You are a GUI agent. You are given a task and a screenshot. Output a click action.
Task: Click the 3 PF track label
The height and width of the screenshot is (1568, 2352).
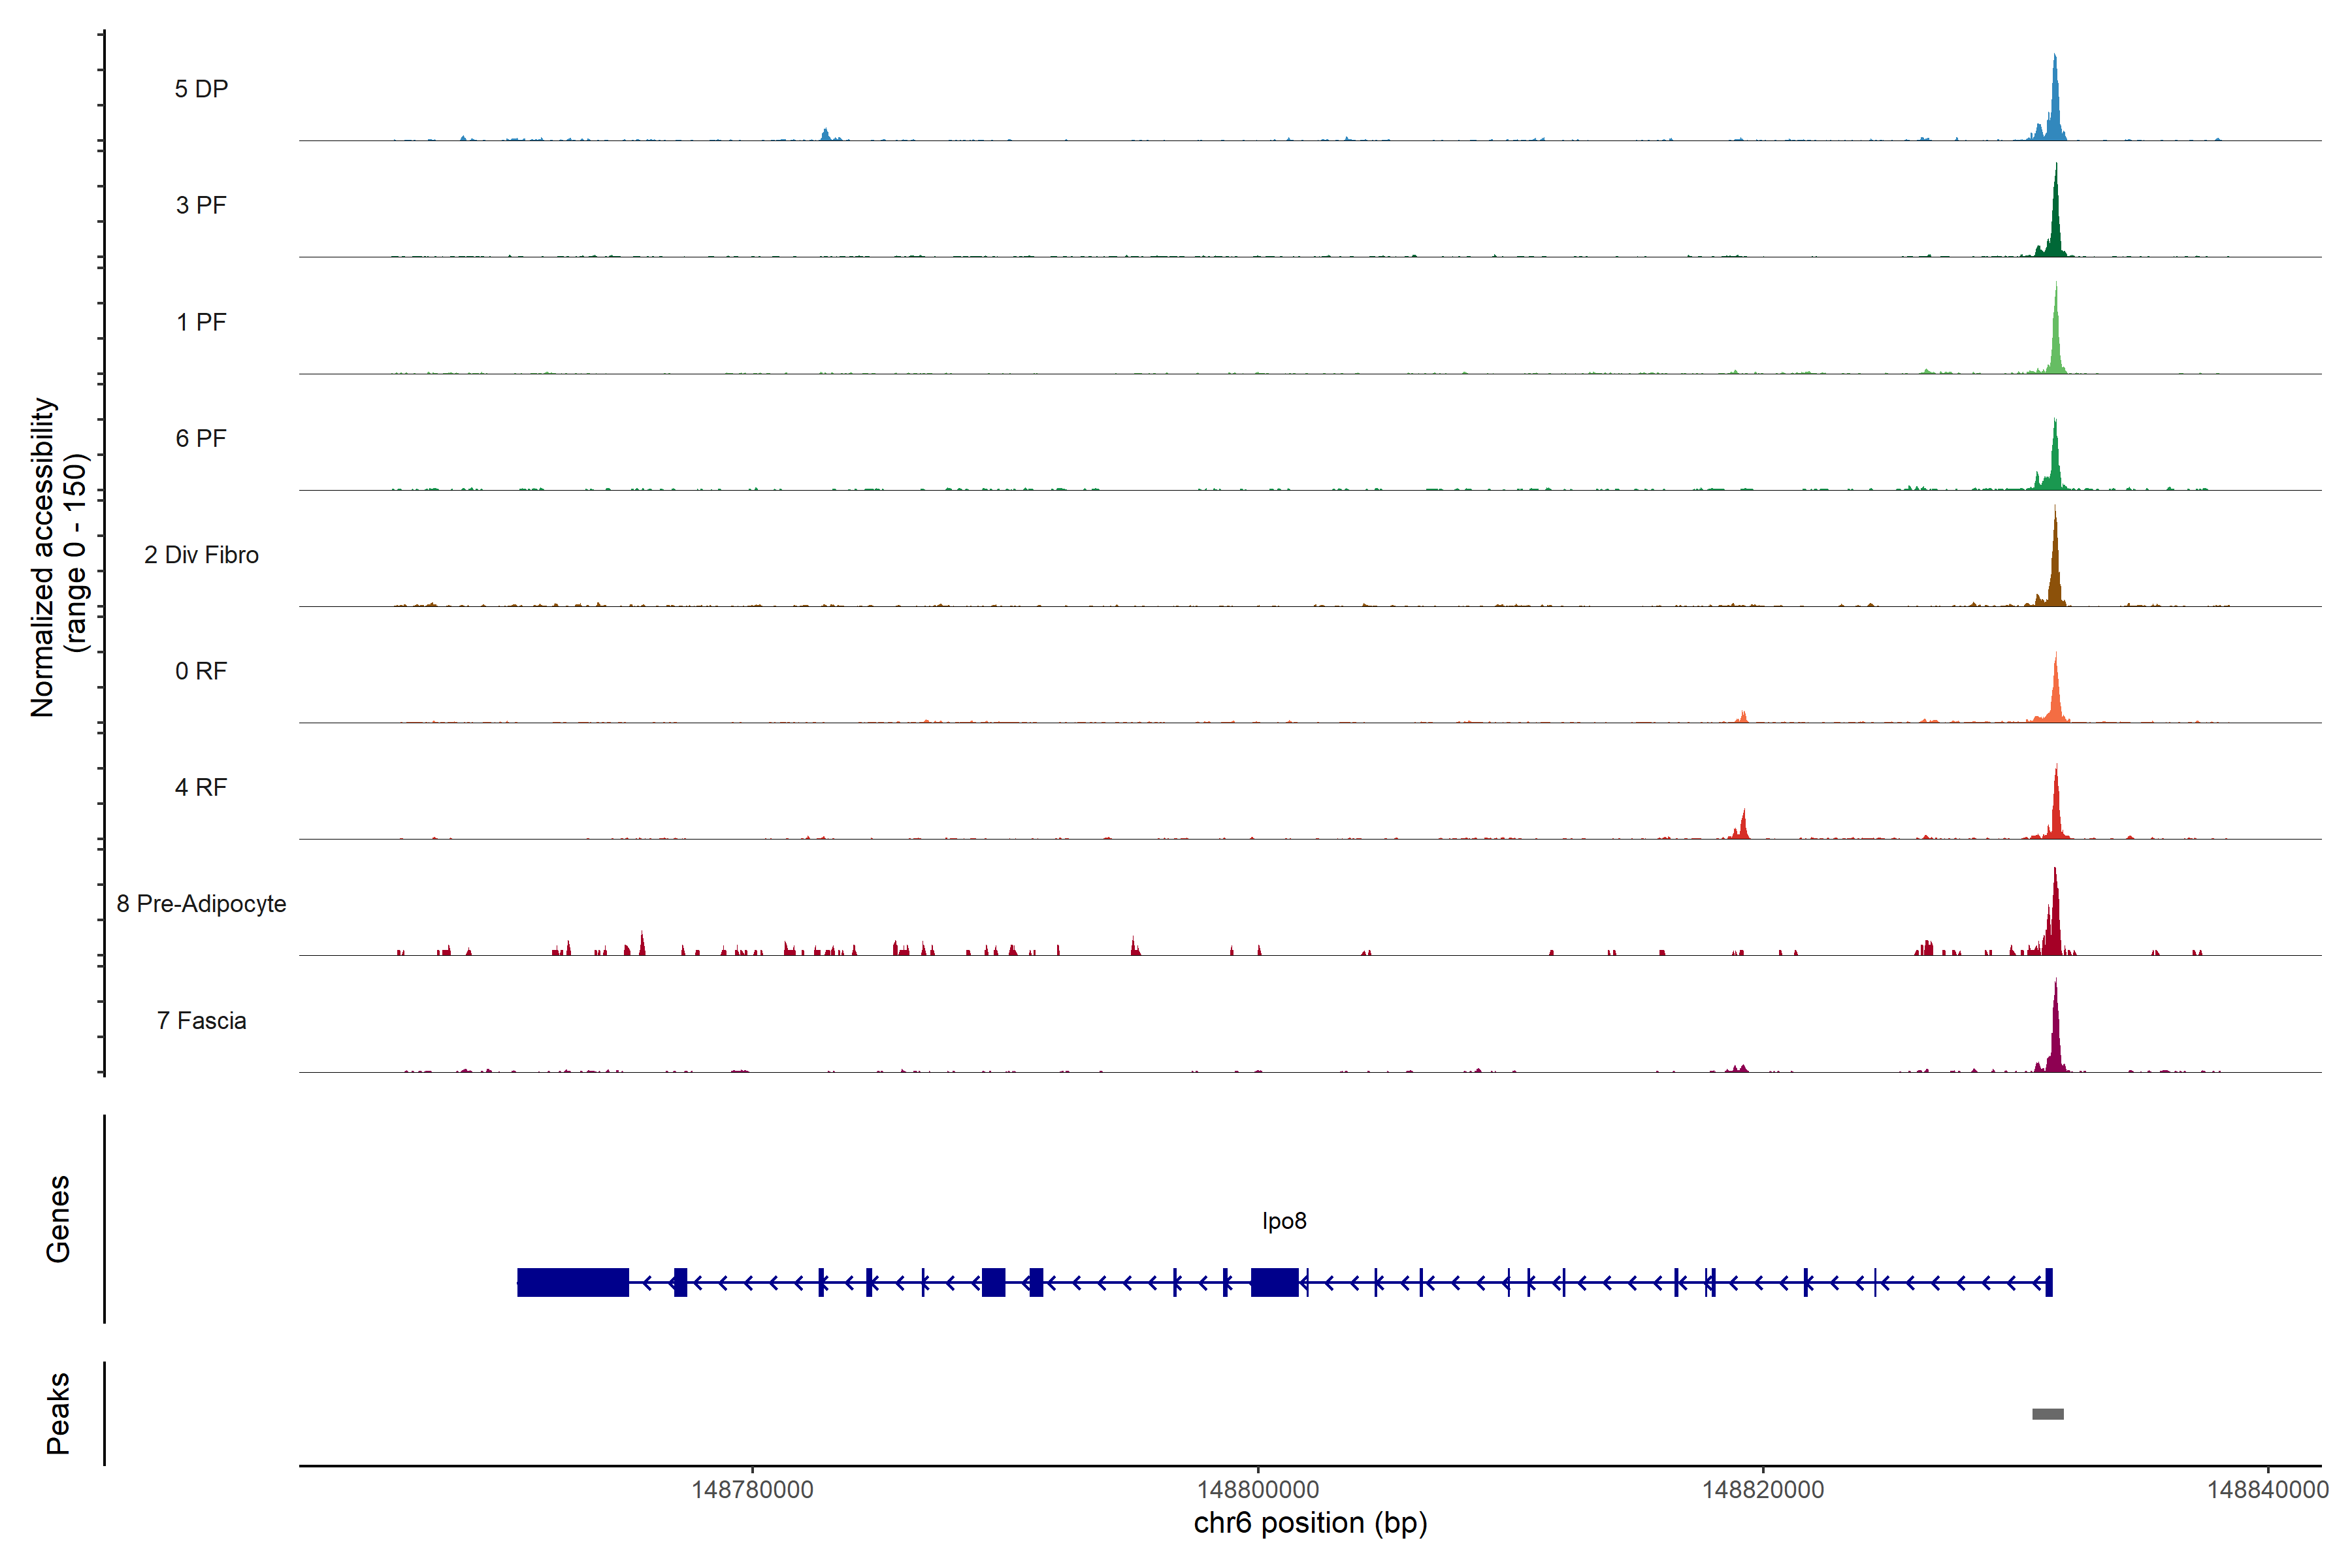coord(201,205)
